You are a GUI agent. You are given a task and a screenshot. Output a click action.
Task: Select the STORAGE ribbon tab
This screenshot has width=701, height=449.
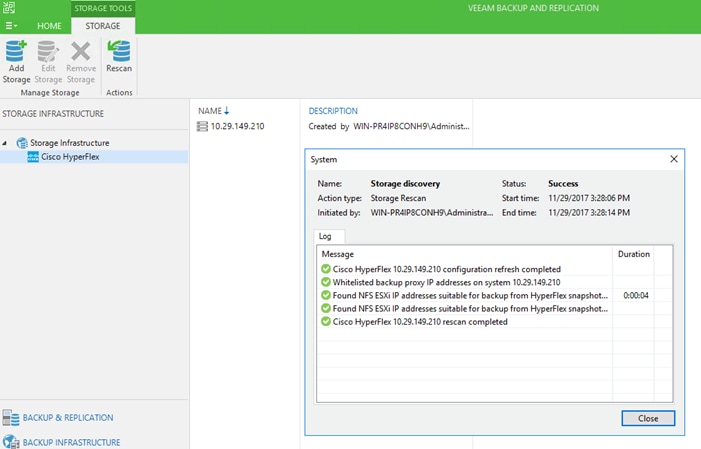(103, 26)
